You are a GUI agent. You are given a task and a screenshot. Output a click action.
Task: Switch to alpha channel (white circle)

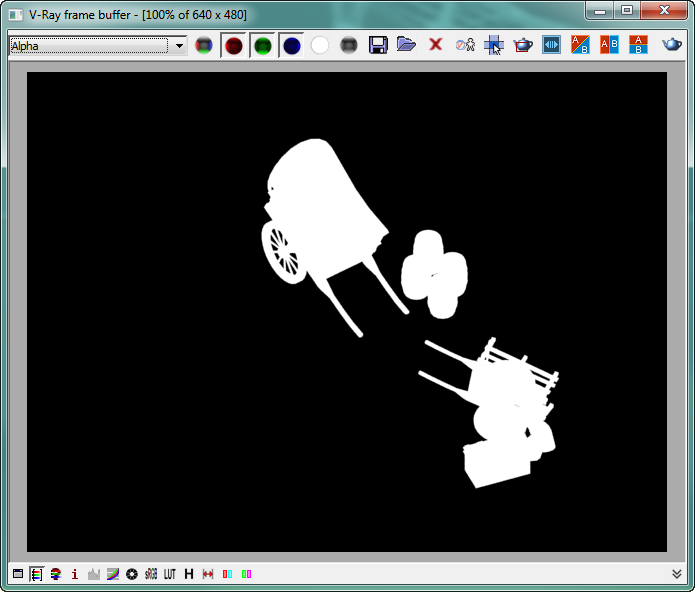tap(320, 45)
